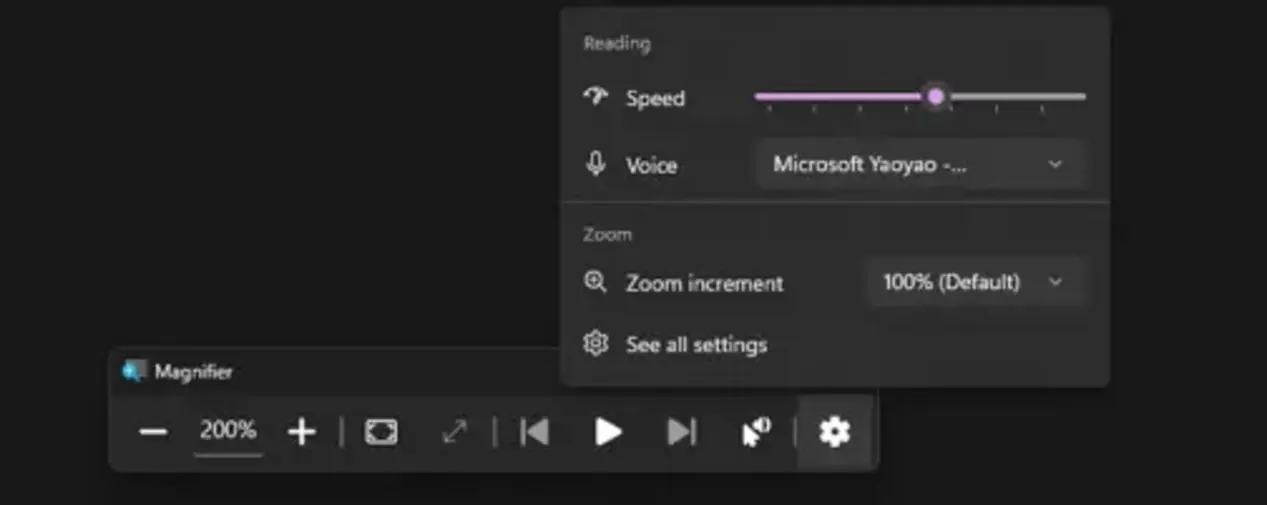Click the Speed label text
The width and height of the screenshot is (1267, 505).
tap(655, 98)
